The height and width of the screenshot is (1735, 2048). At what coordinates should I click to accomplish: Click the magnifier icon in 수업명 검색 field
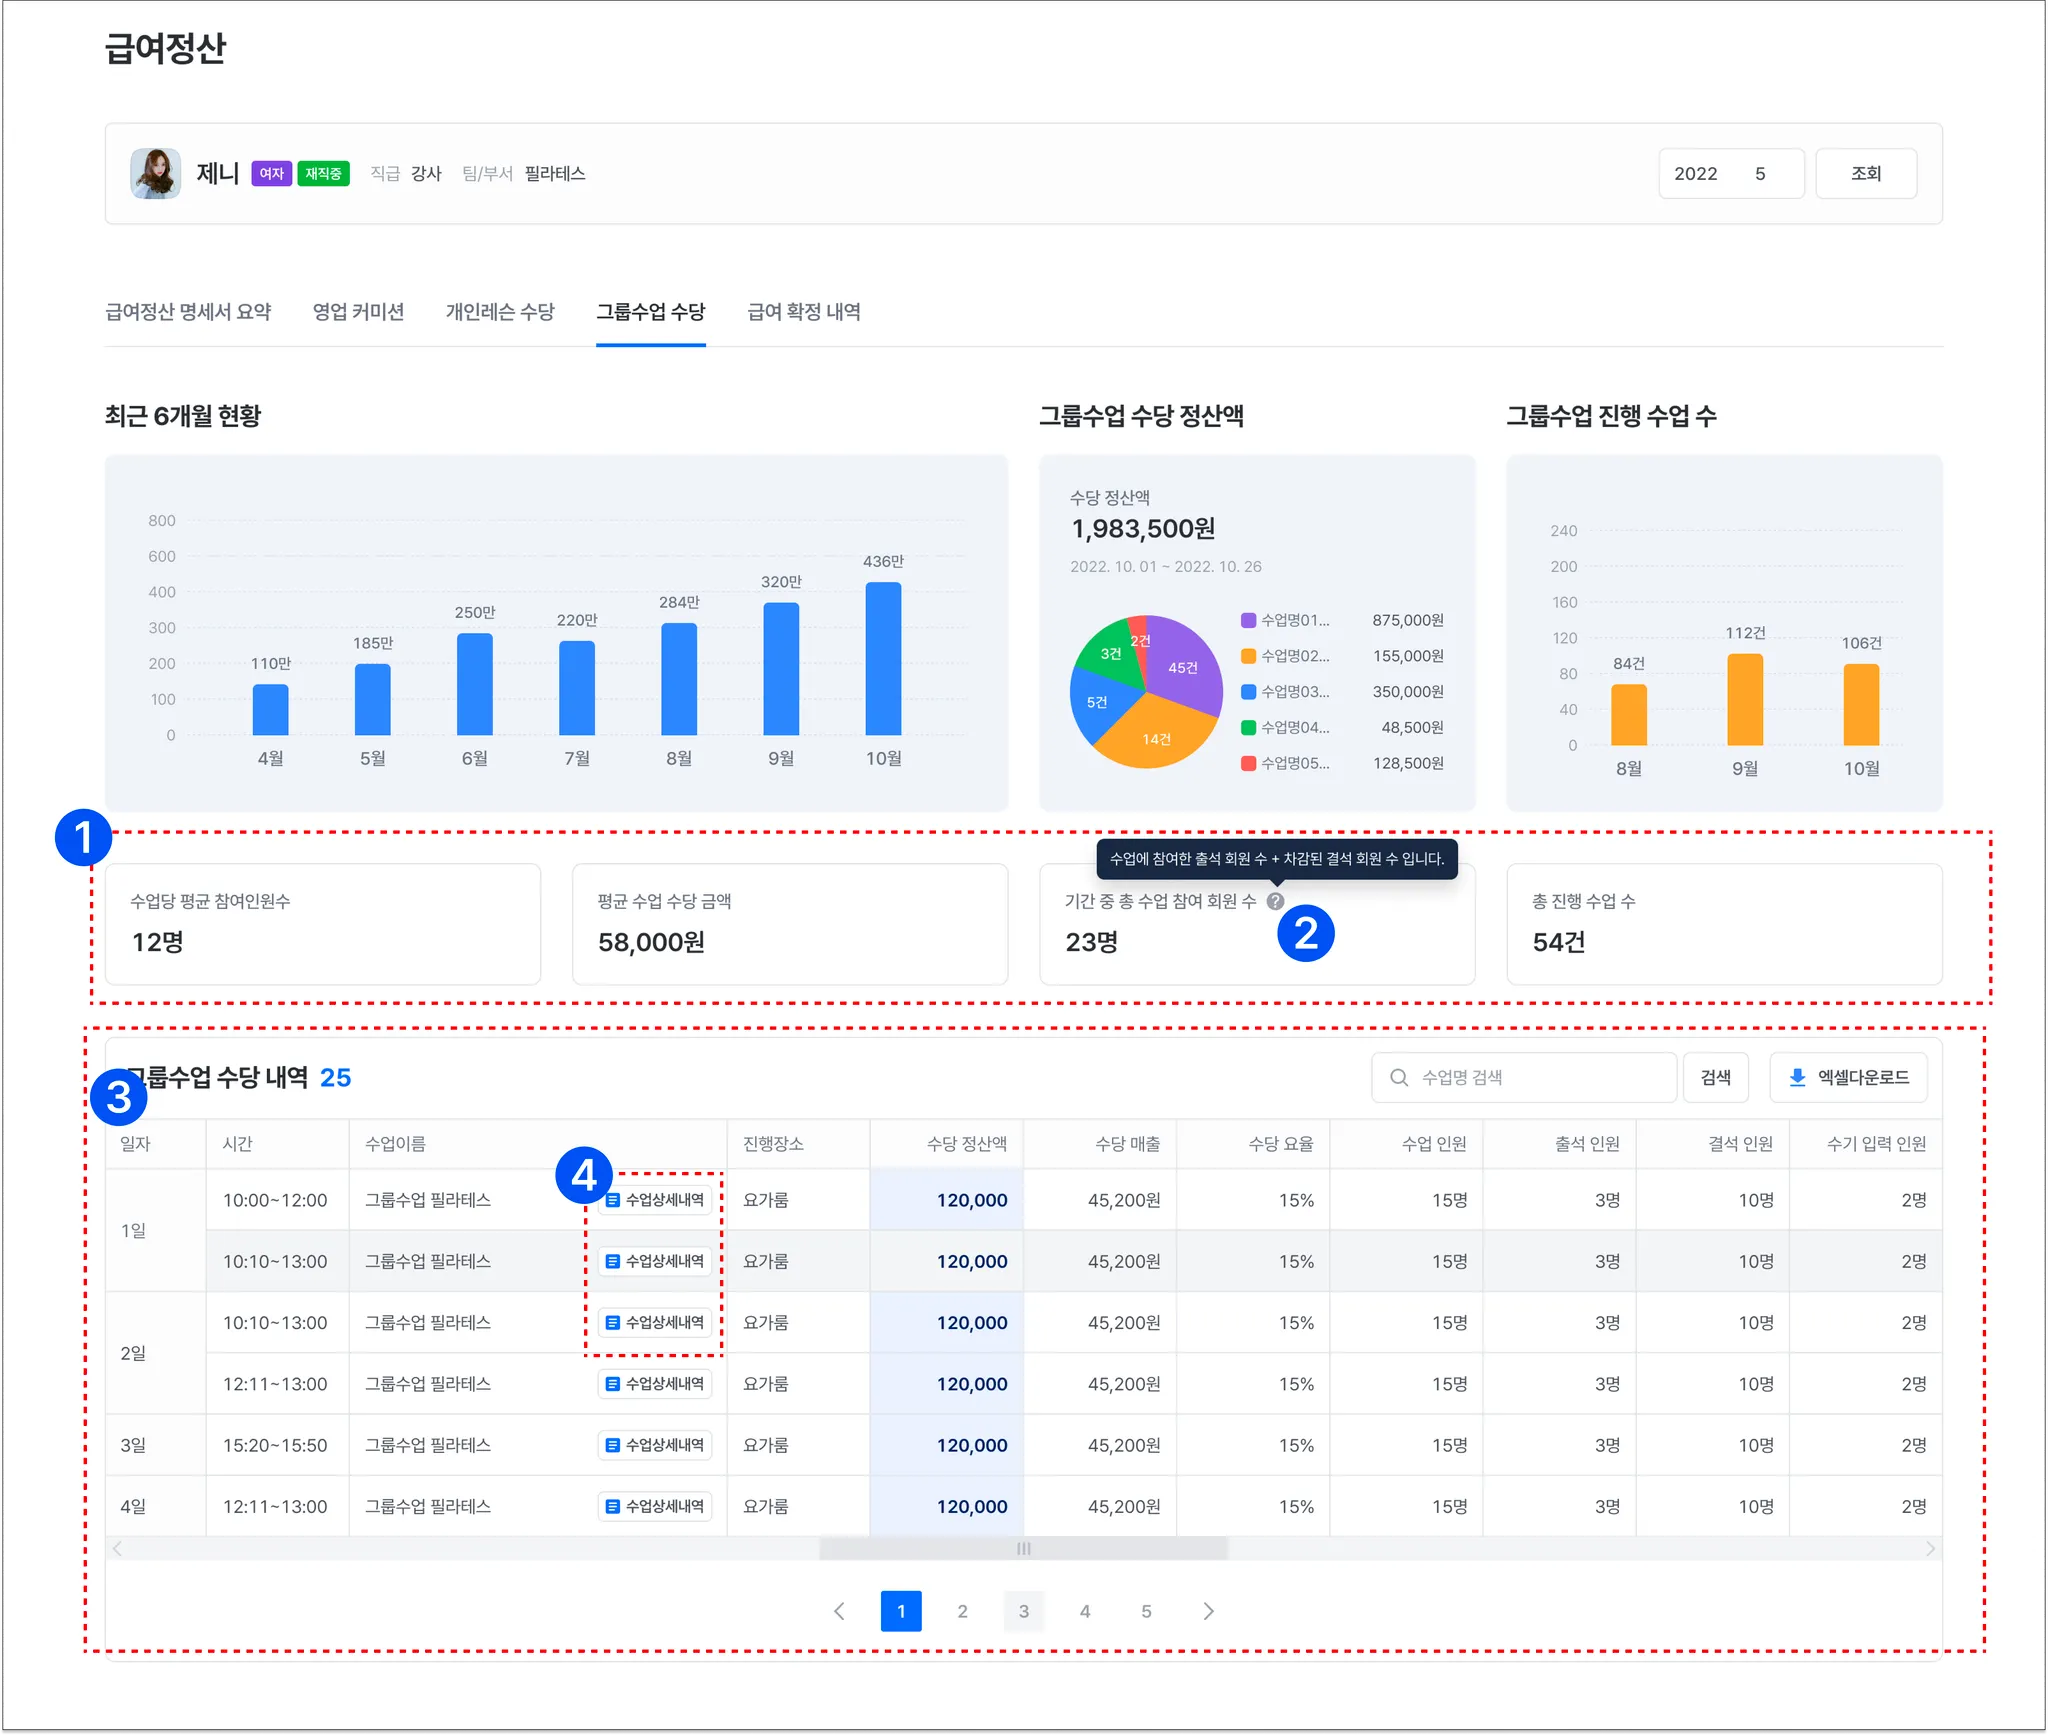[1399, 1077]
